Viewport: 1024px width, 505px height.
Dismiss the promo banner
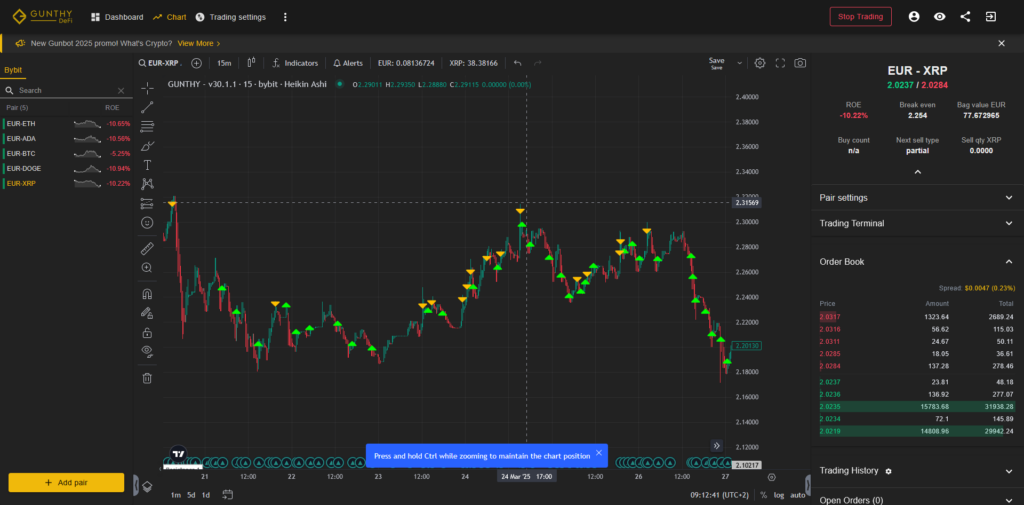pyautogui.click(x=1001, y=43)
